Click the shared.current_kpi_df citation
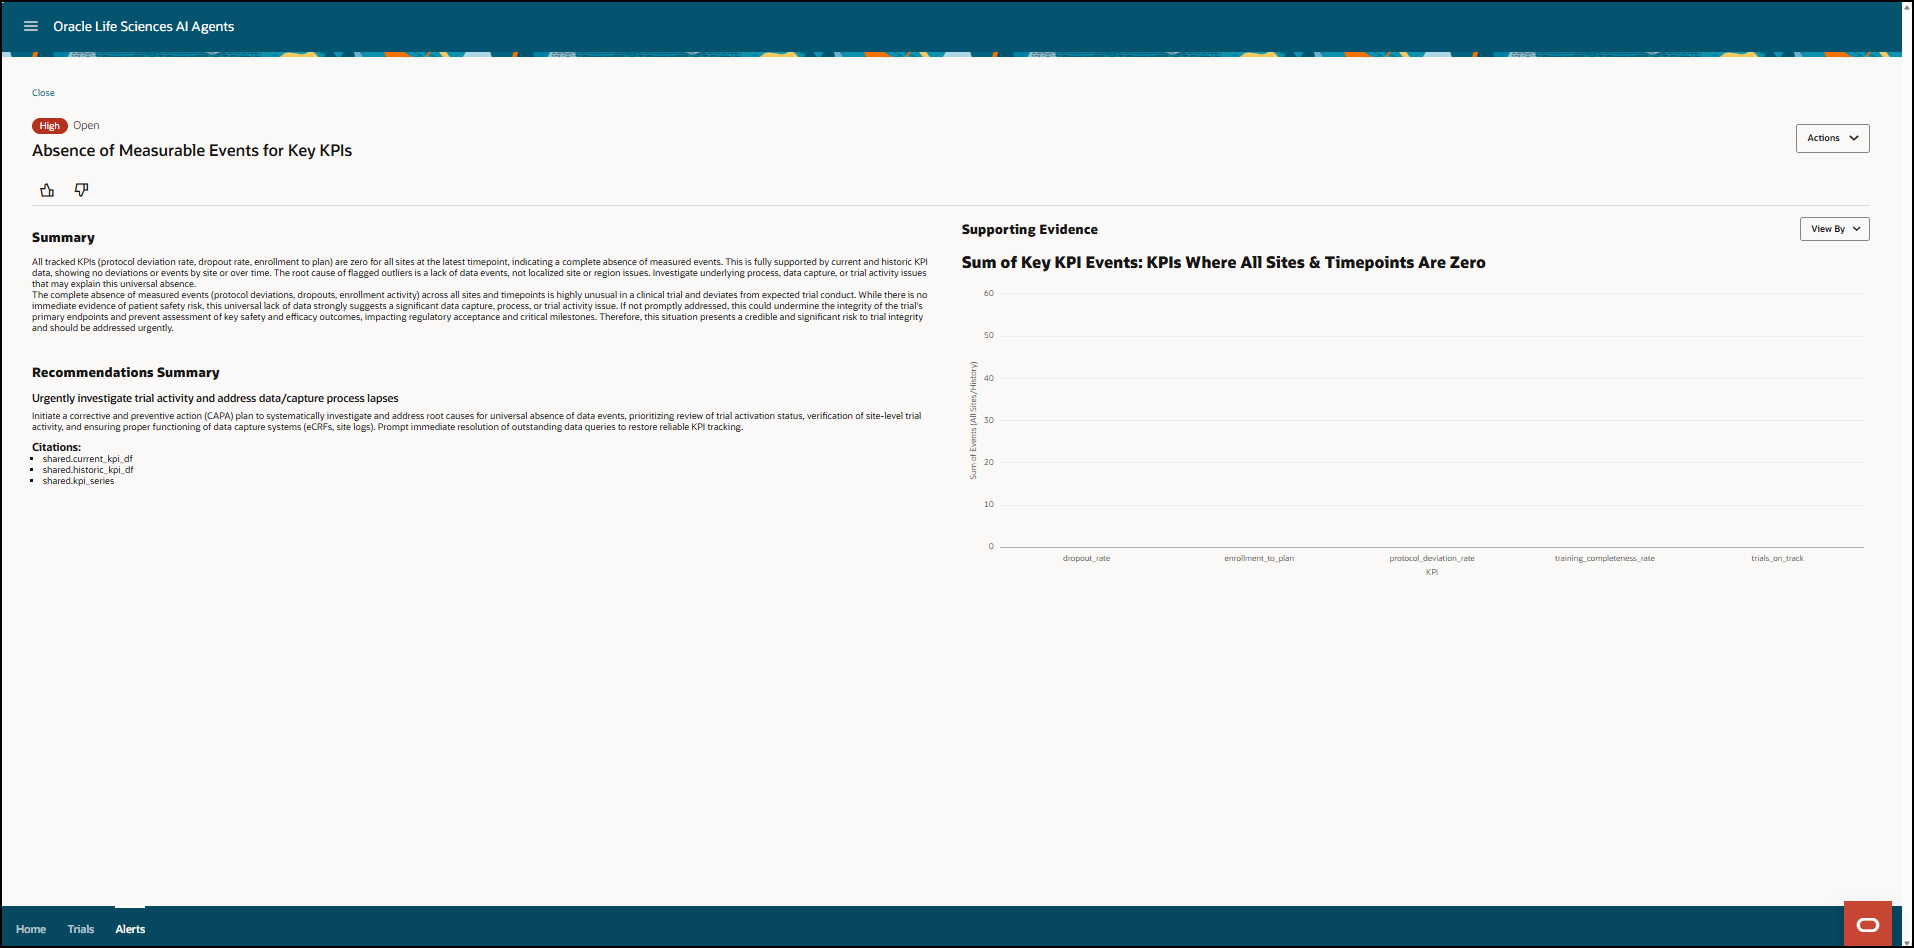This screenshot has width=1914, height=948. 87,459
